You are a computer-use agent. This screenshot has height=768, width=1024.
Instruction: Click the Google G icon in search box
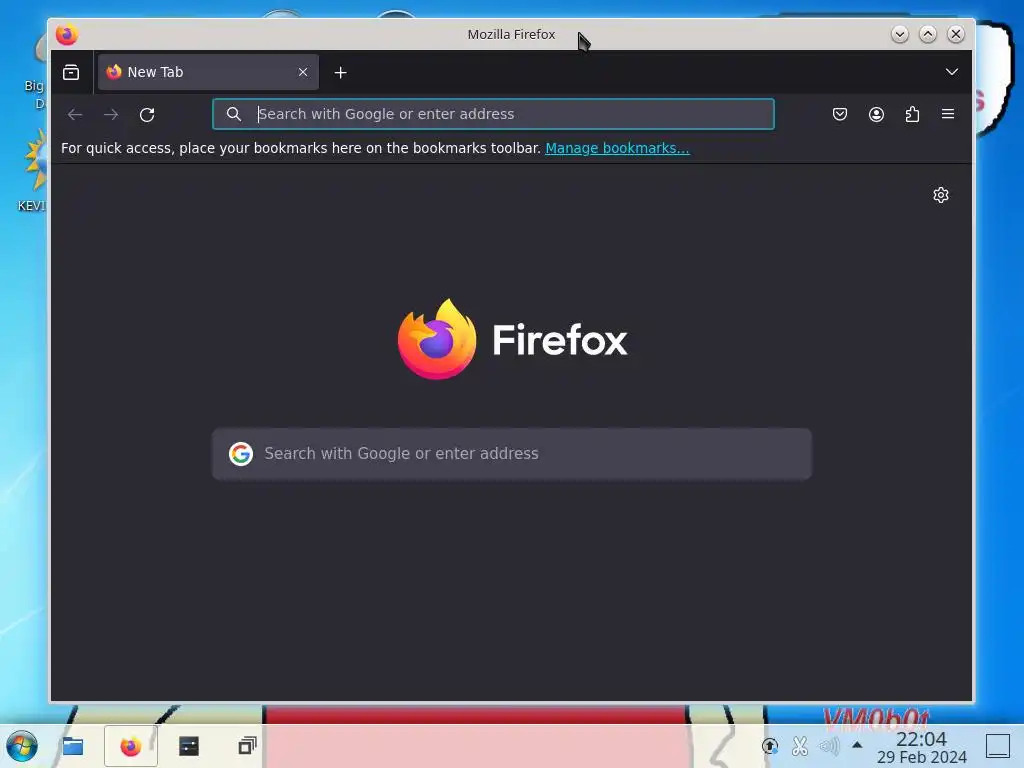[241, 453]
